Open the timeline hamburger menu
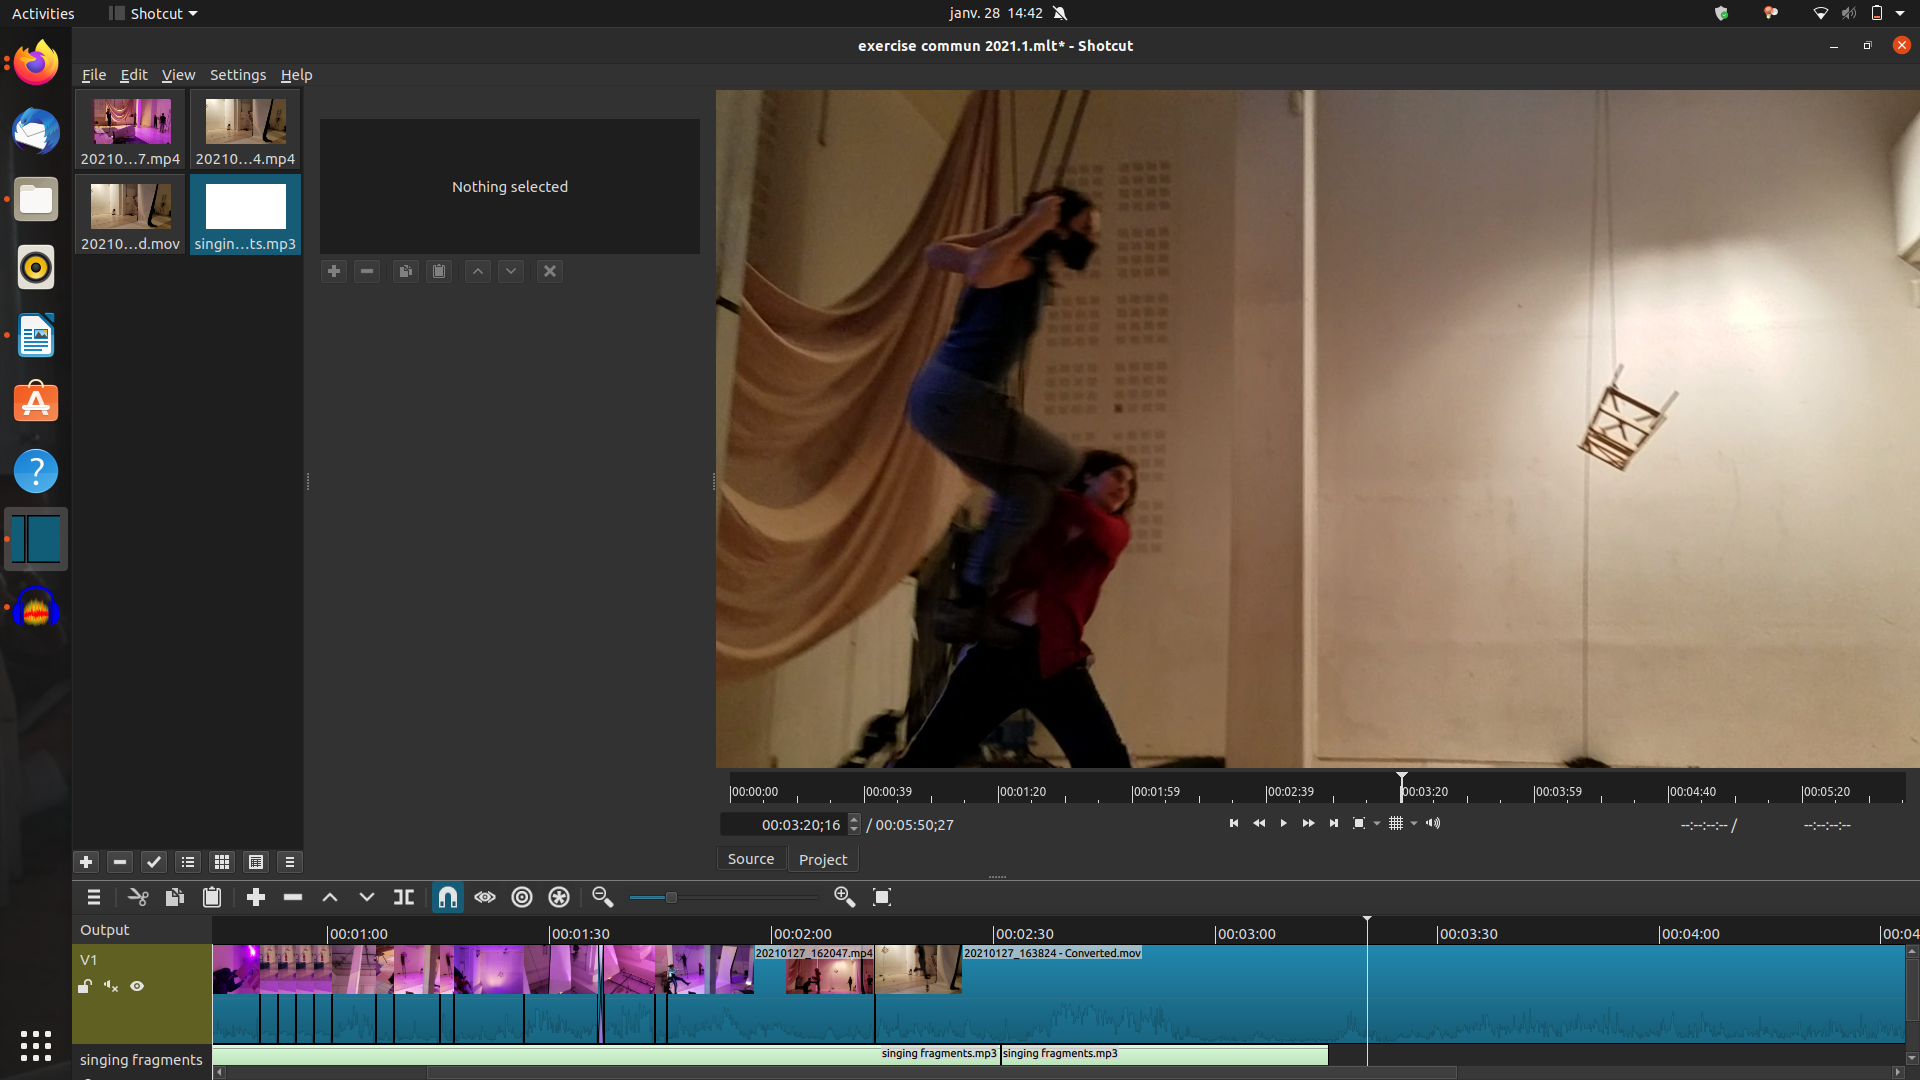 coord(94,897)
